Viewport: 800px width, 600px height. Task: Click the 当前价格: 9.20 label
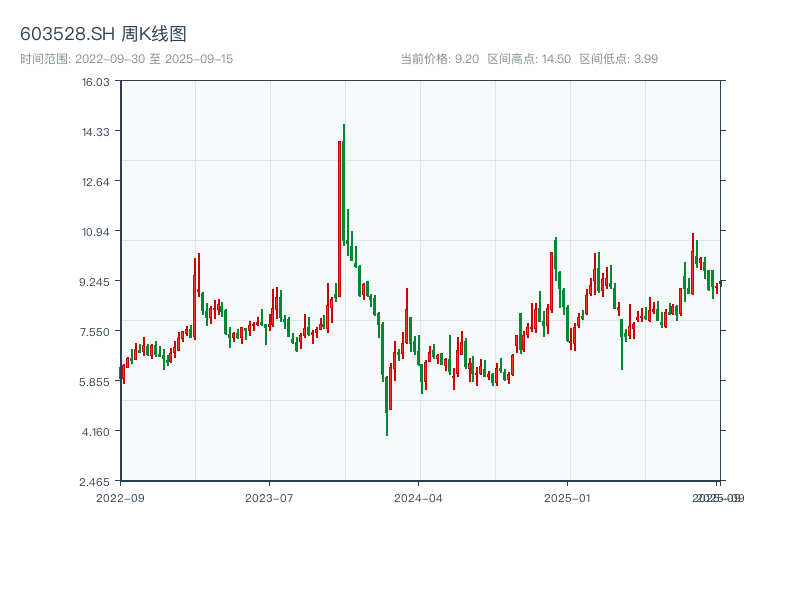coord(439,59)
